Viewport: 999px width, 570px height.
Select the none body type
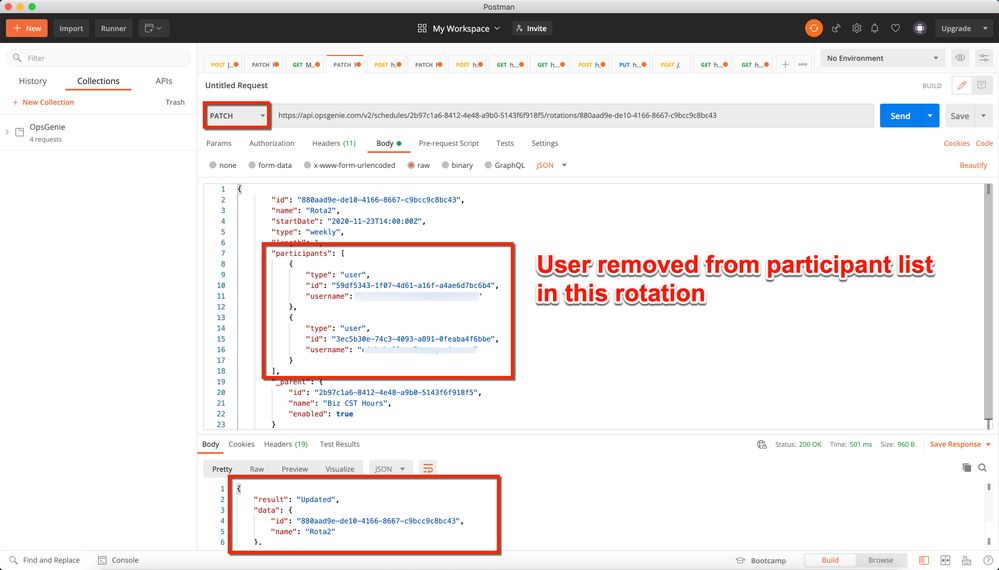tap(213, 165)
